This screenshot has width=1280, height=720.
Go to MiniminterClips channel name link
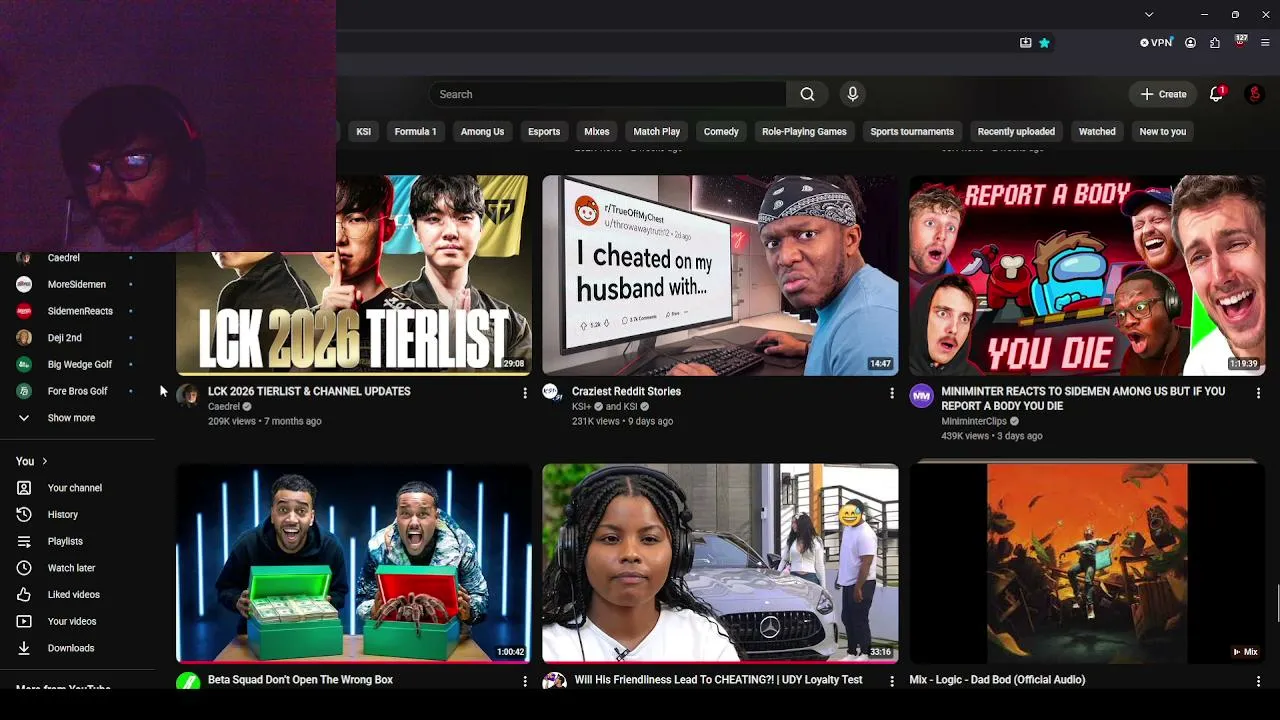[x=974, y=421]
